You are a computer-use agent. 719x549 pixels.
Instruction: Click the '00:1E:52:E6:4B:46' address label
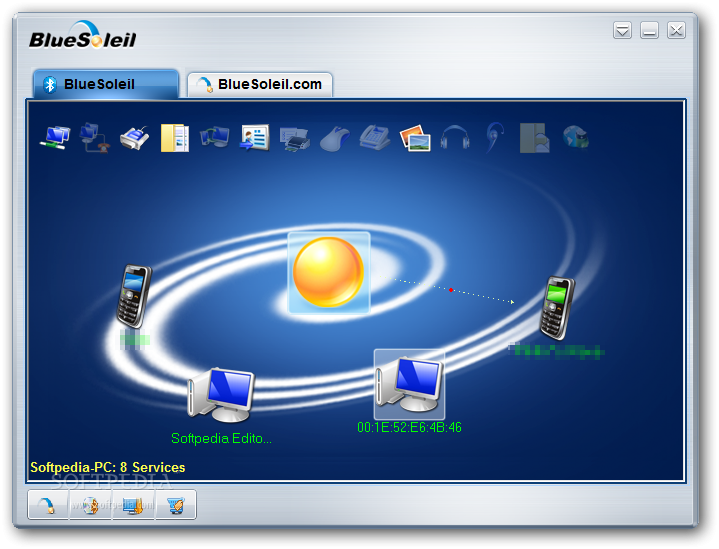[409, 427]
